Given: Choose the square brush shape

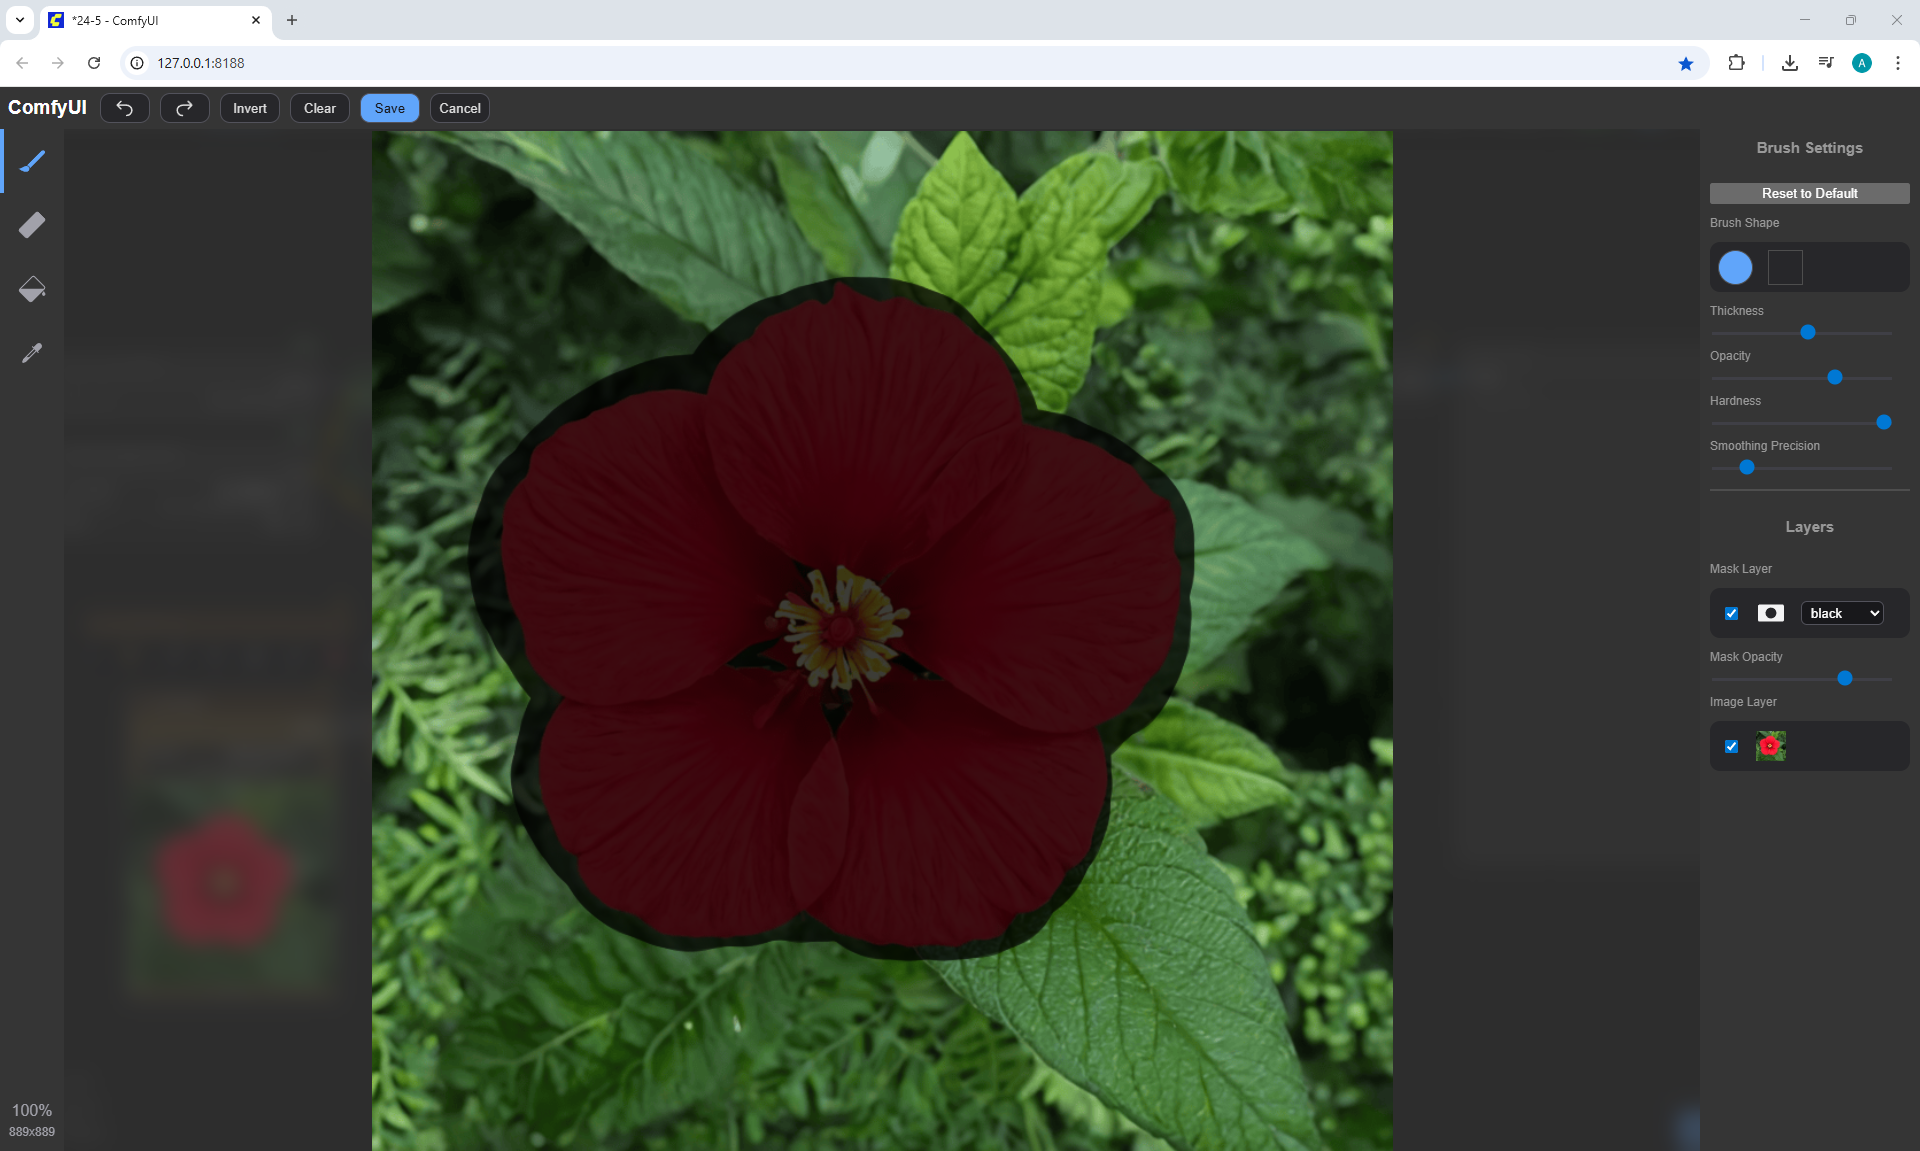Looking at the screenshot, I should pyautogui.click(x=1785, y=267).
